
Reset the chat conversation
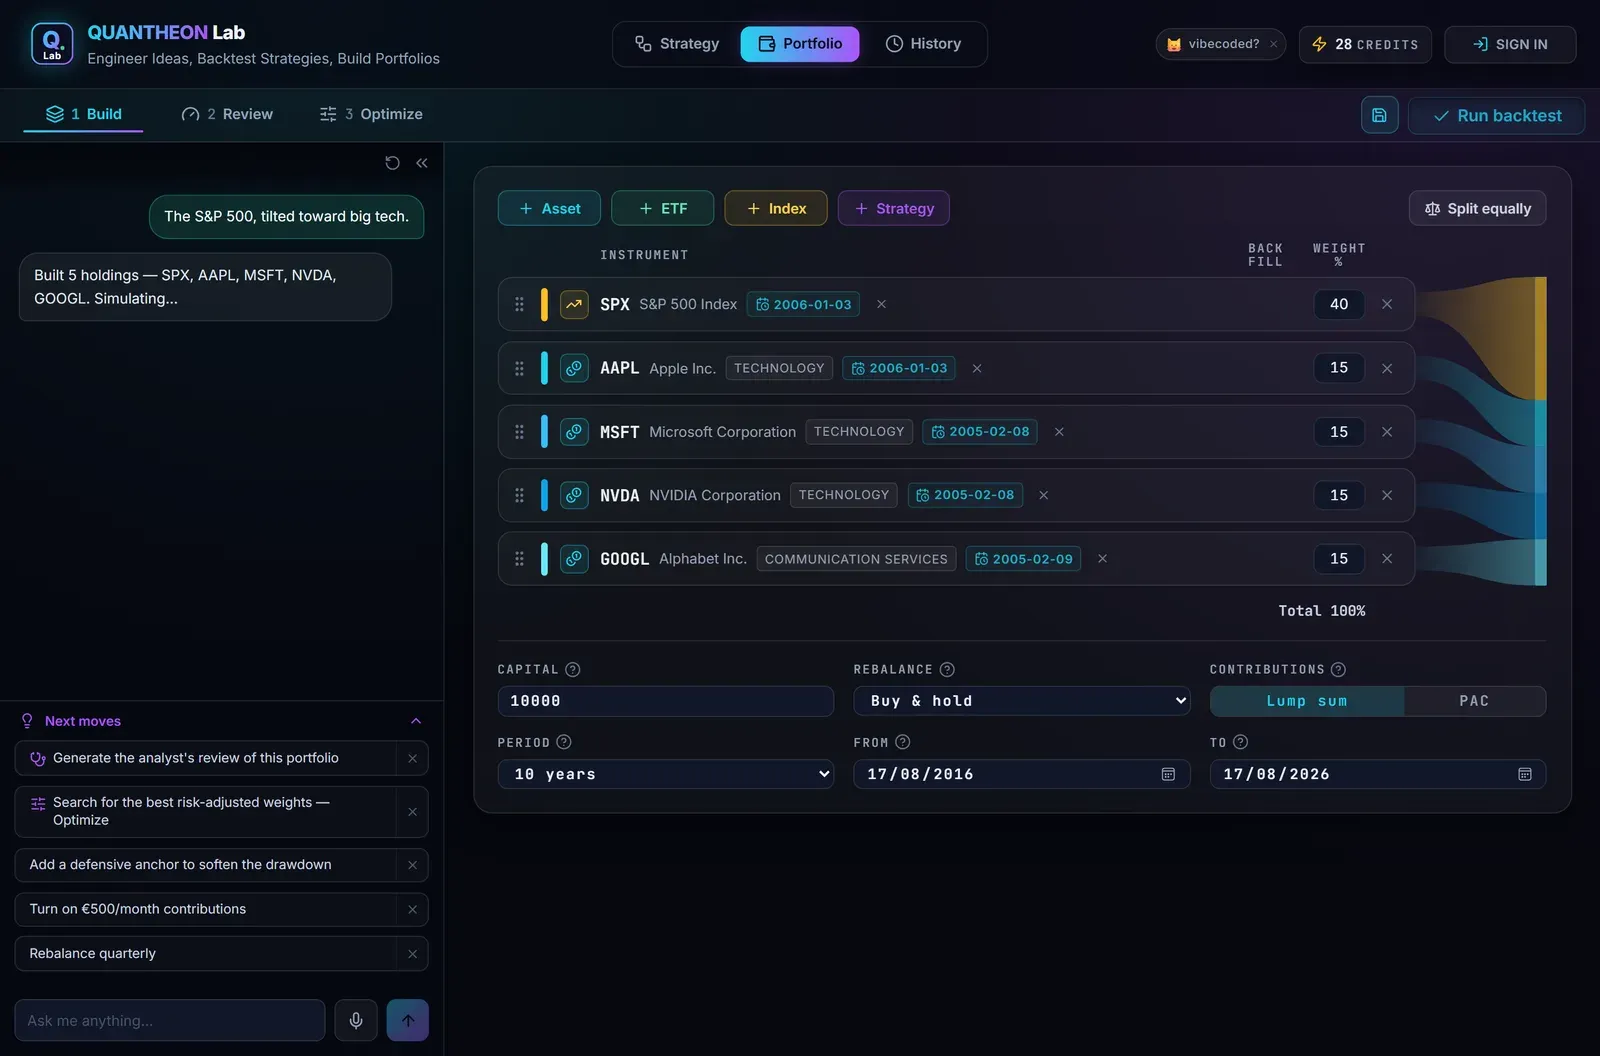pyautogui.click(x=392, y=163)
